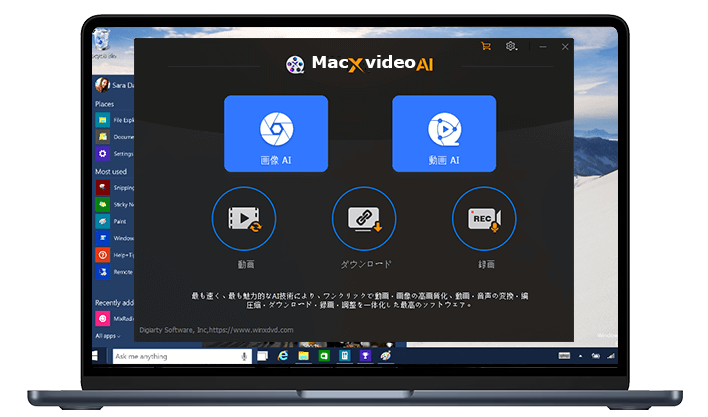
Task: Open the shopping cart in MacX Video AI
Action: pyautogui.click(x=486, y=46)
